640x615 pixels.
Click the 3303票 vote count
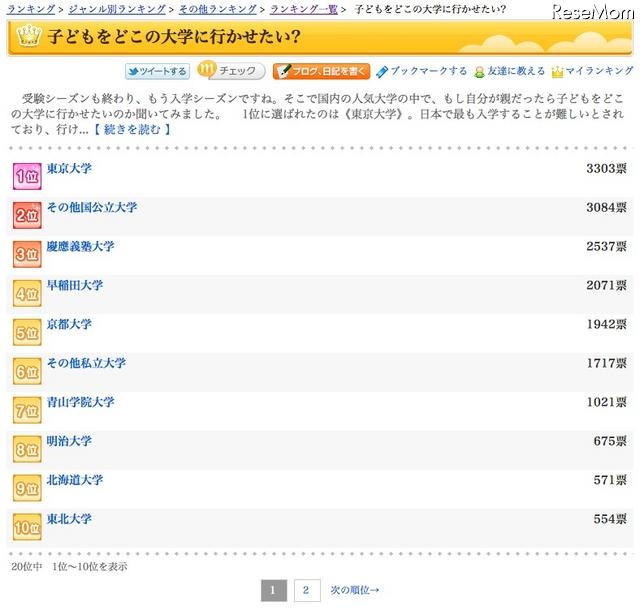[x=607, y=168]
